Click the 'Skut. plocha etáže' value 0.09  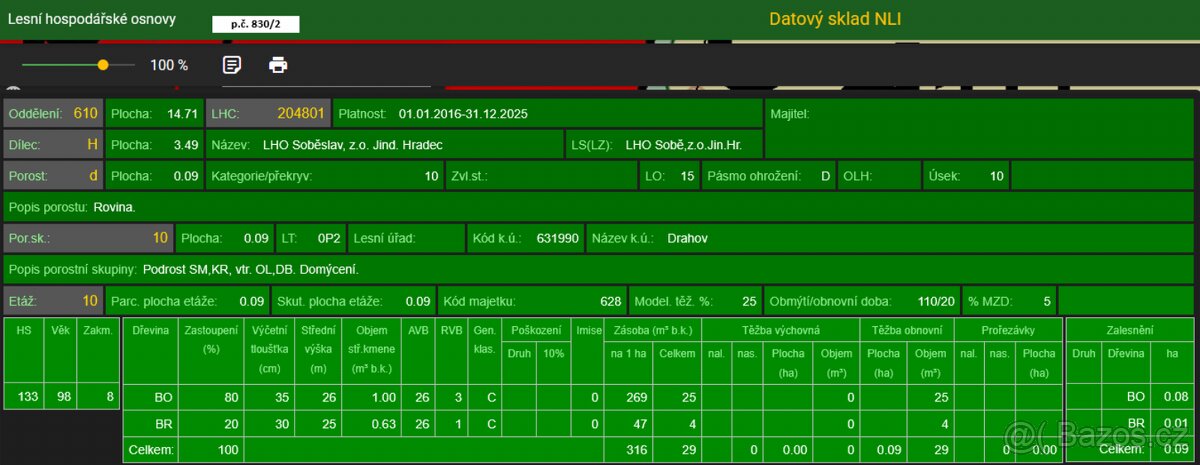pos(418,301)
